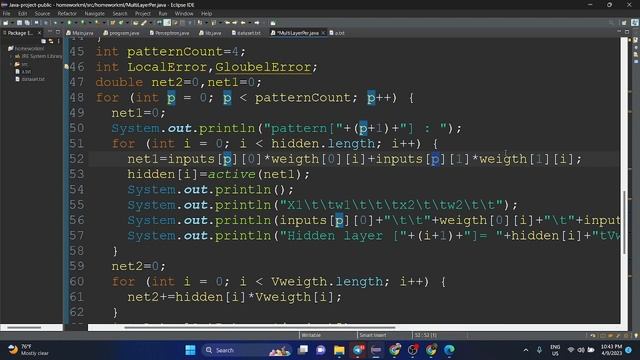The height and width of the screenshot is (360, 640).
Task: Switch to the a.txt editor tab
Action: (337, 33)
